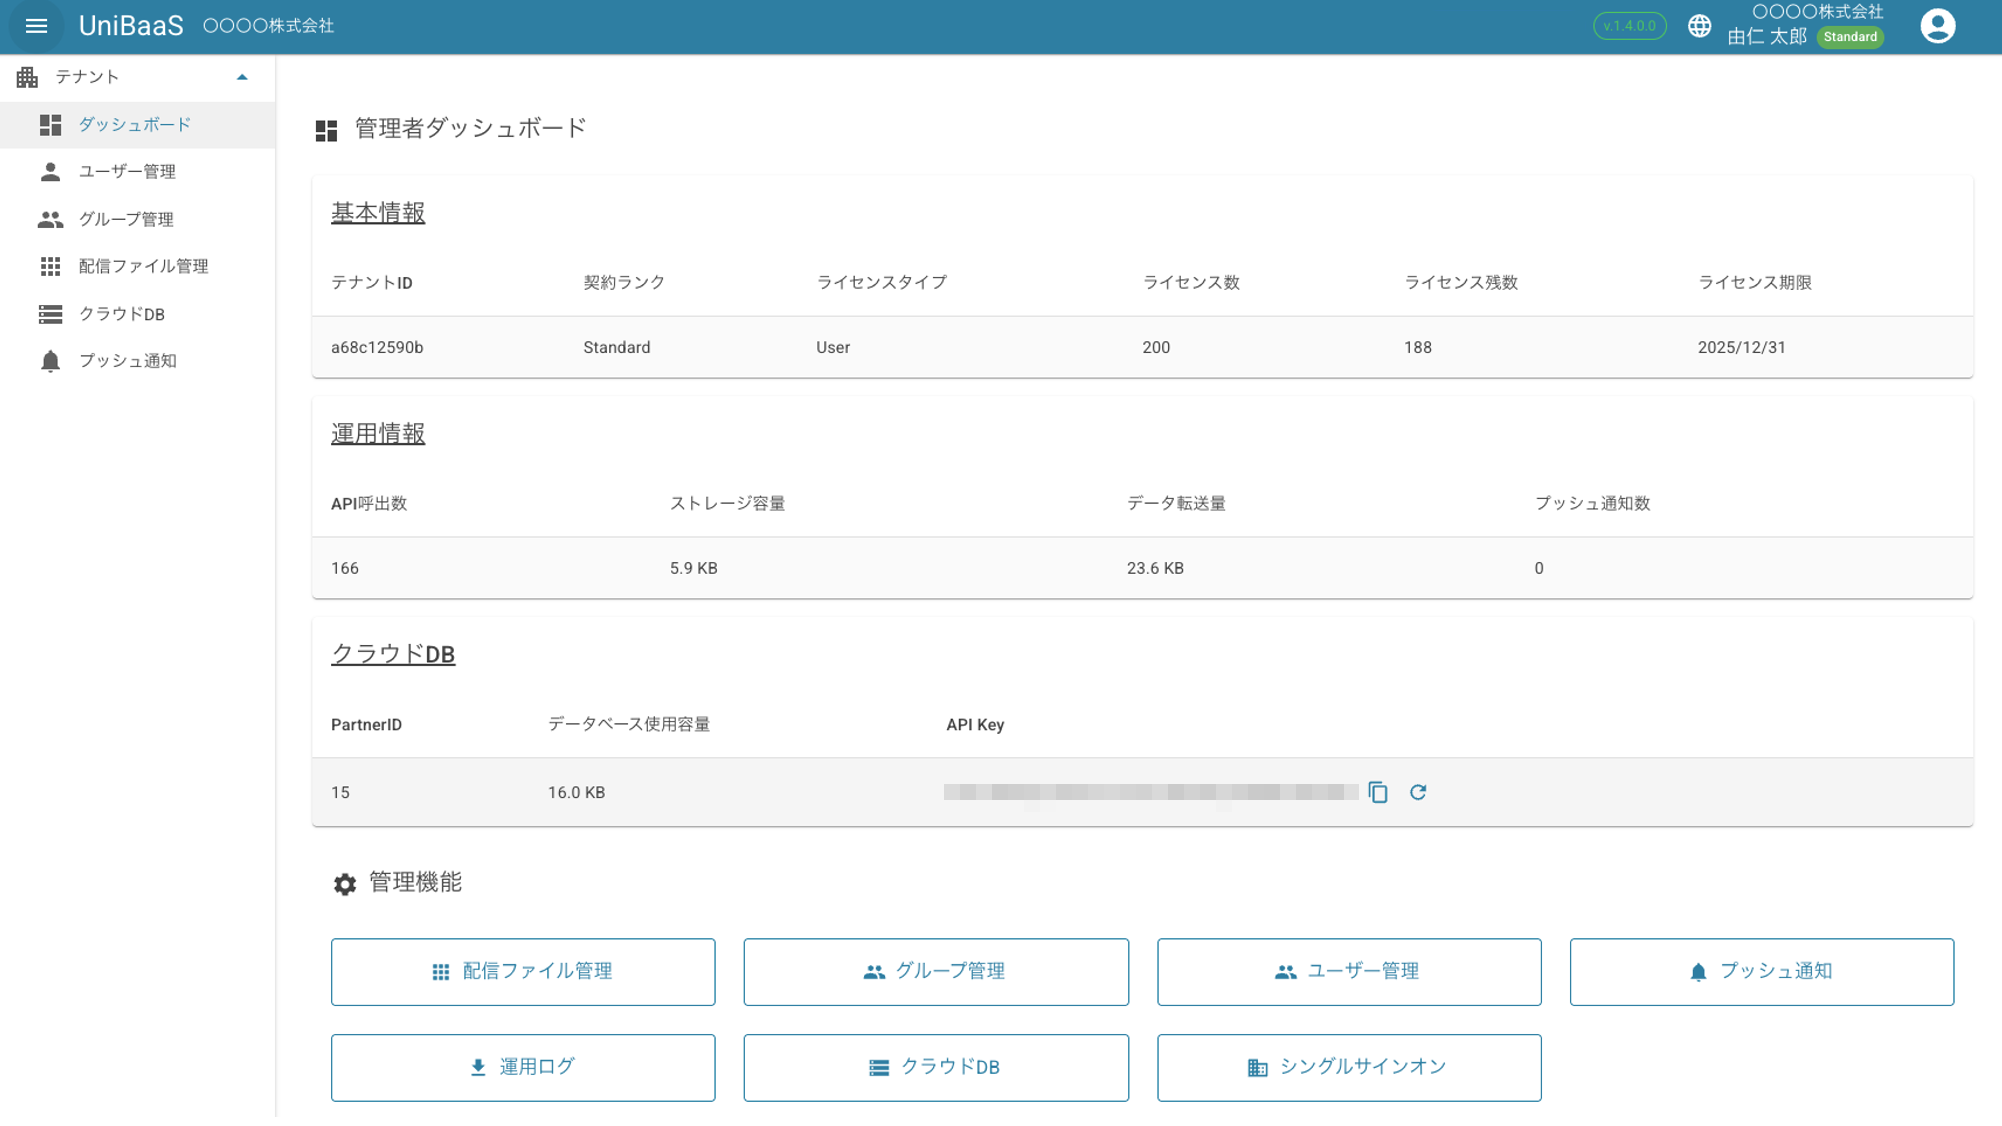Click the クラウドDB management button
This screenshot has height=1126, width=2002.
click(x=935, y=1067)
